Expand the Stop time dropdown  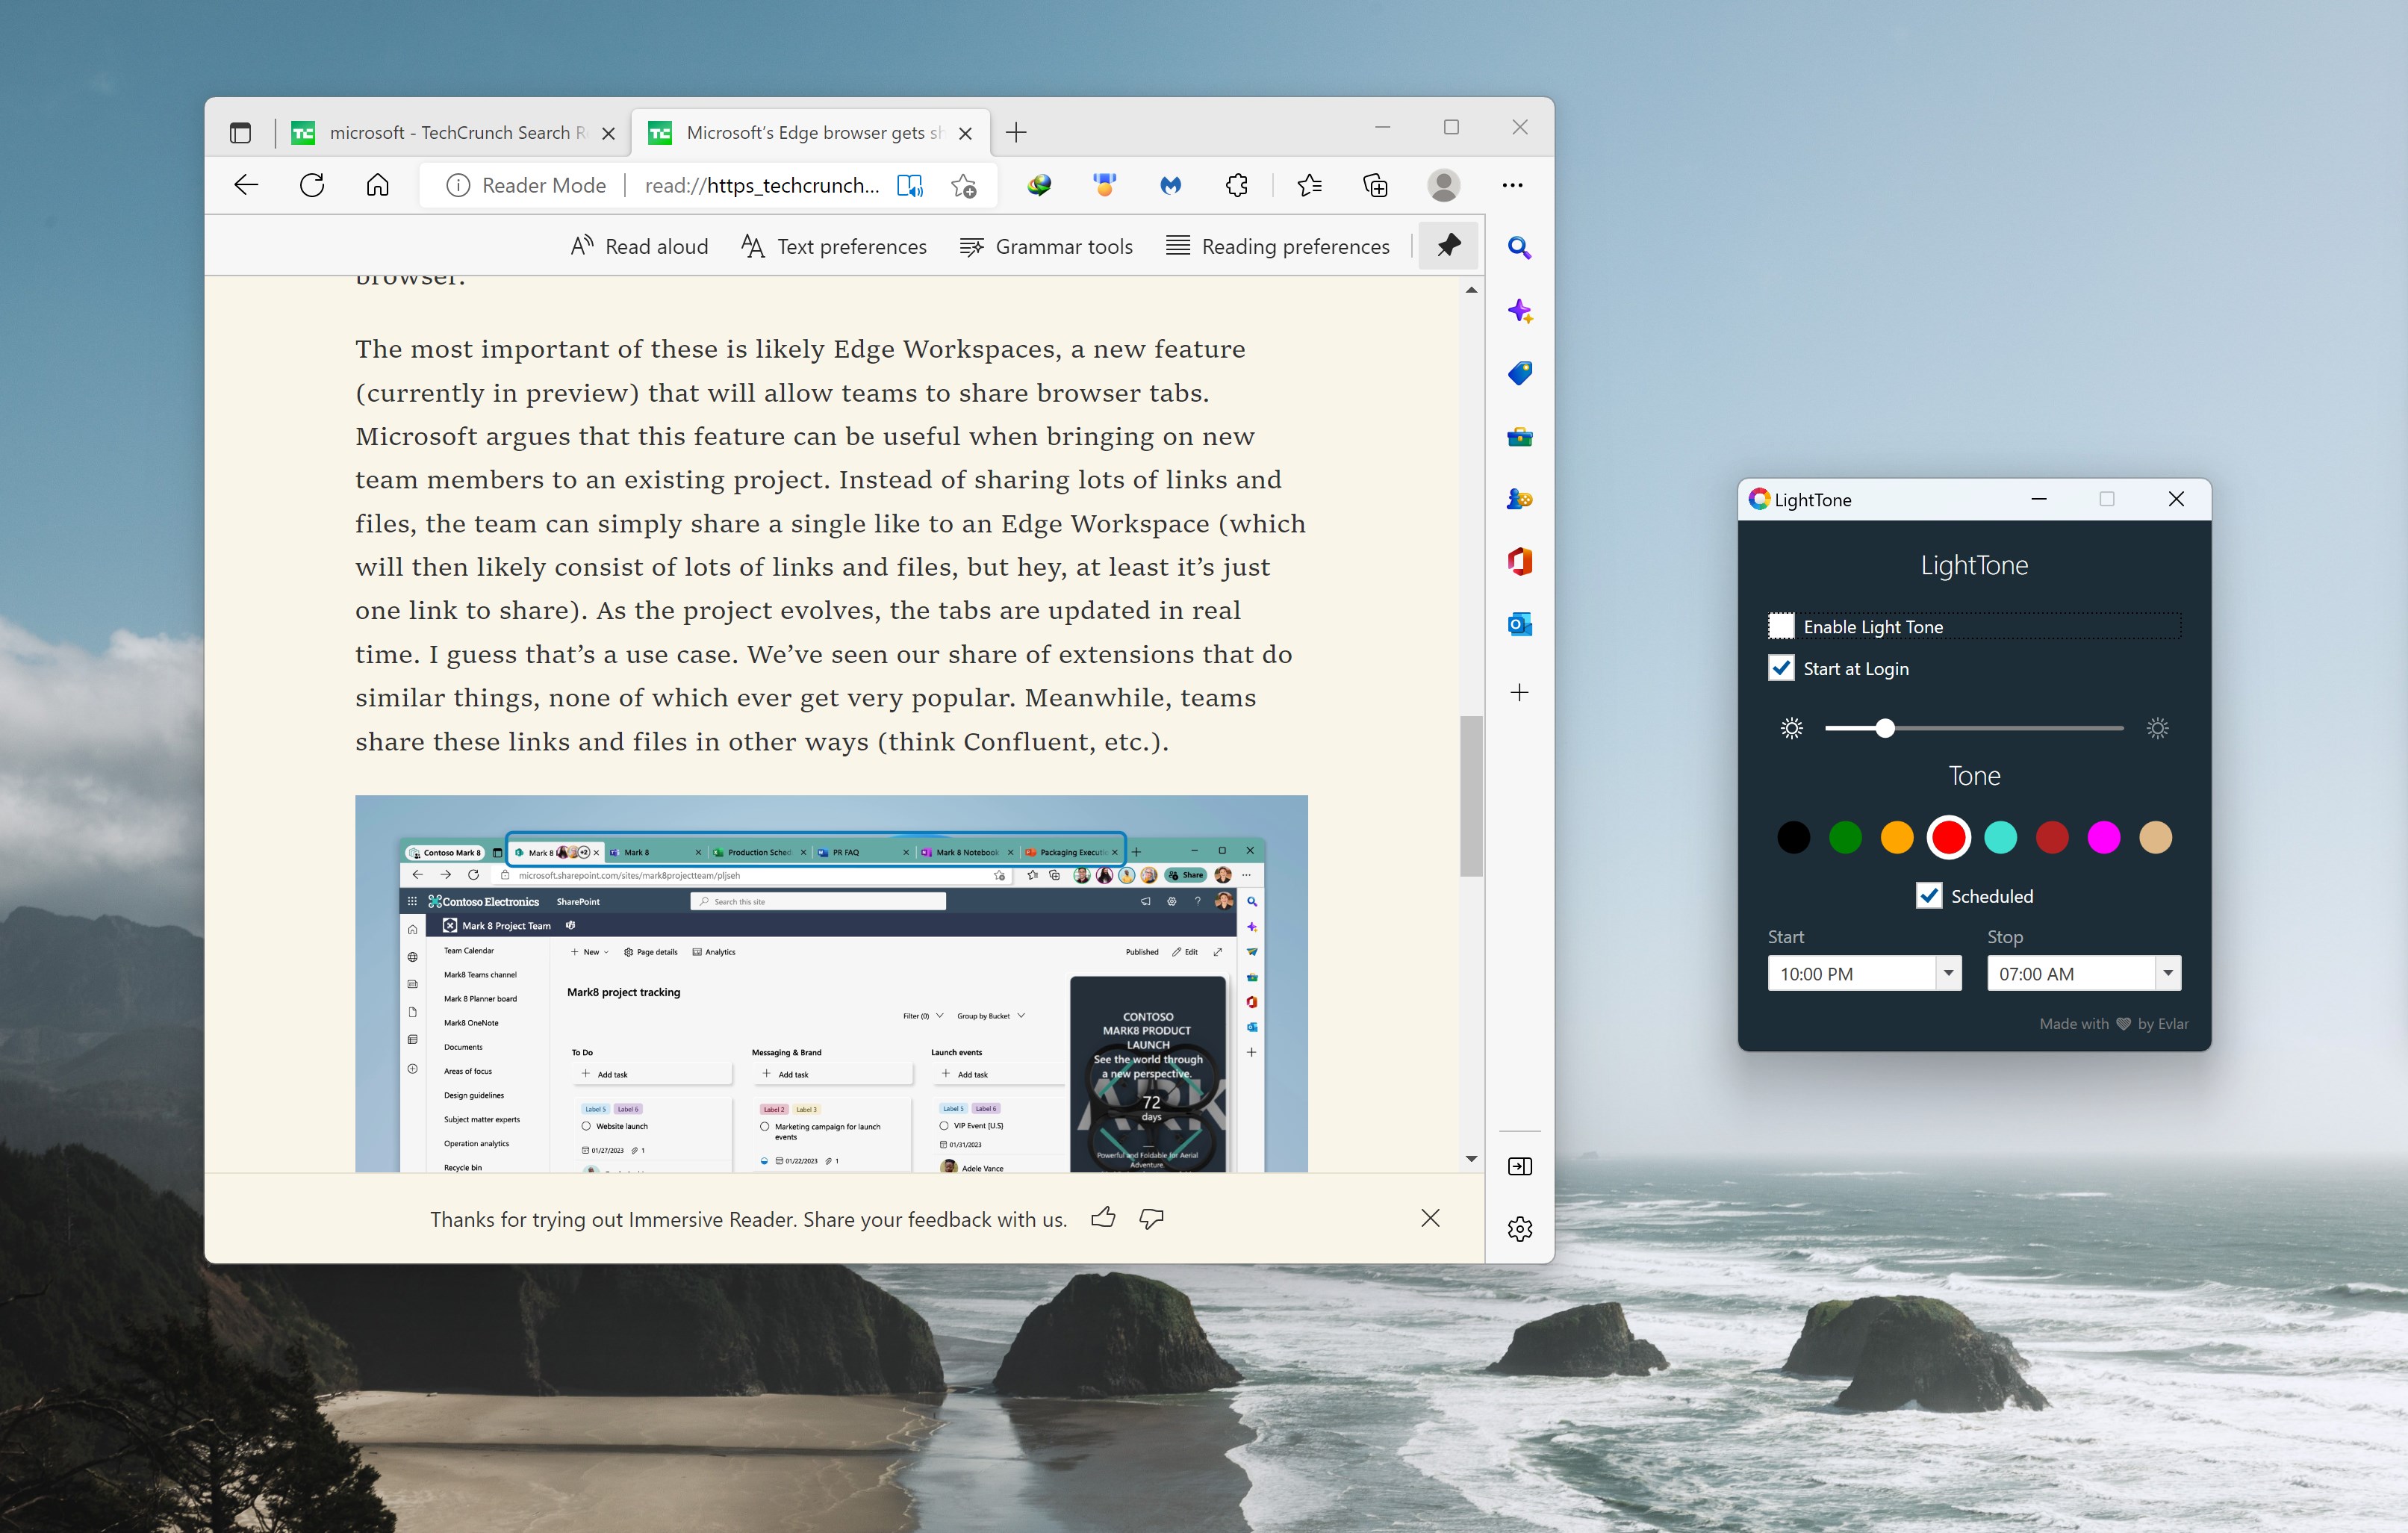(x=2167, y=972)
